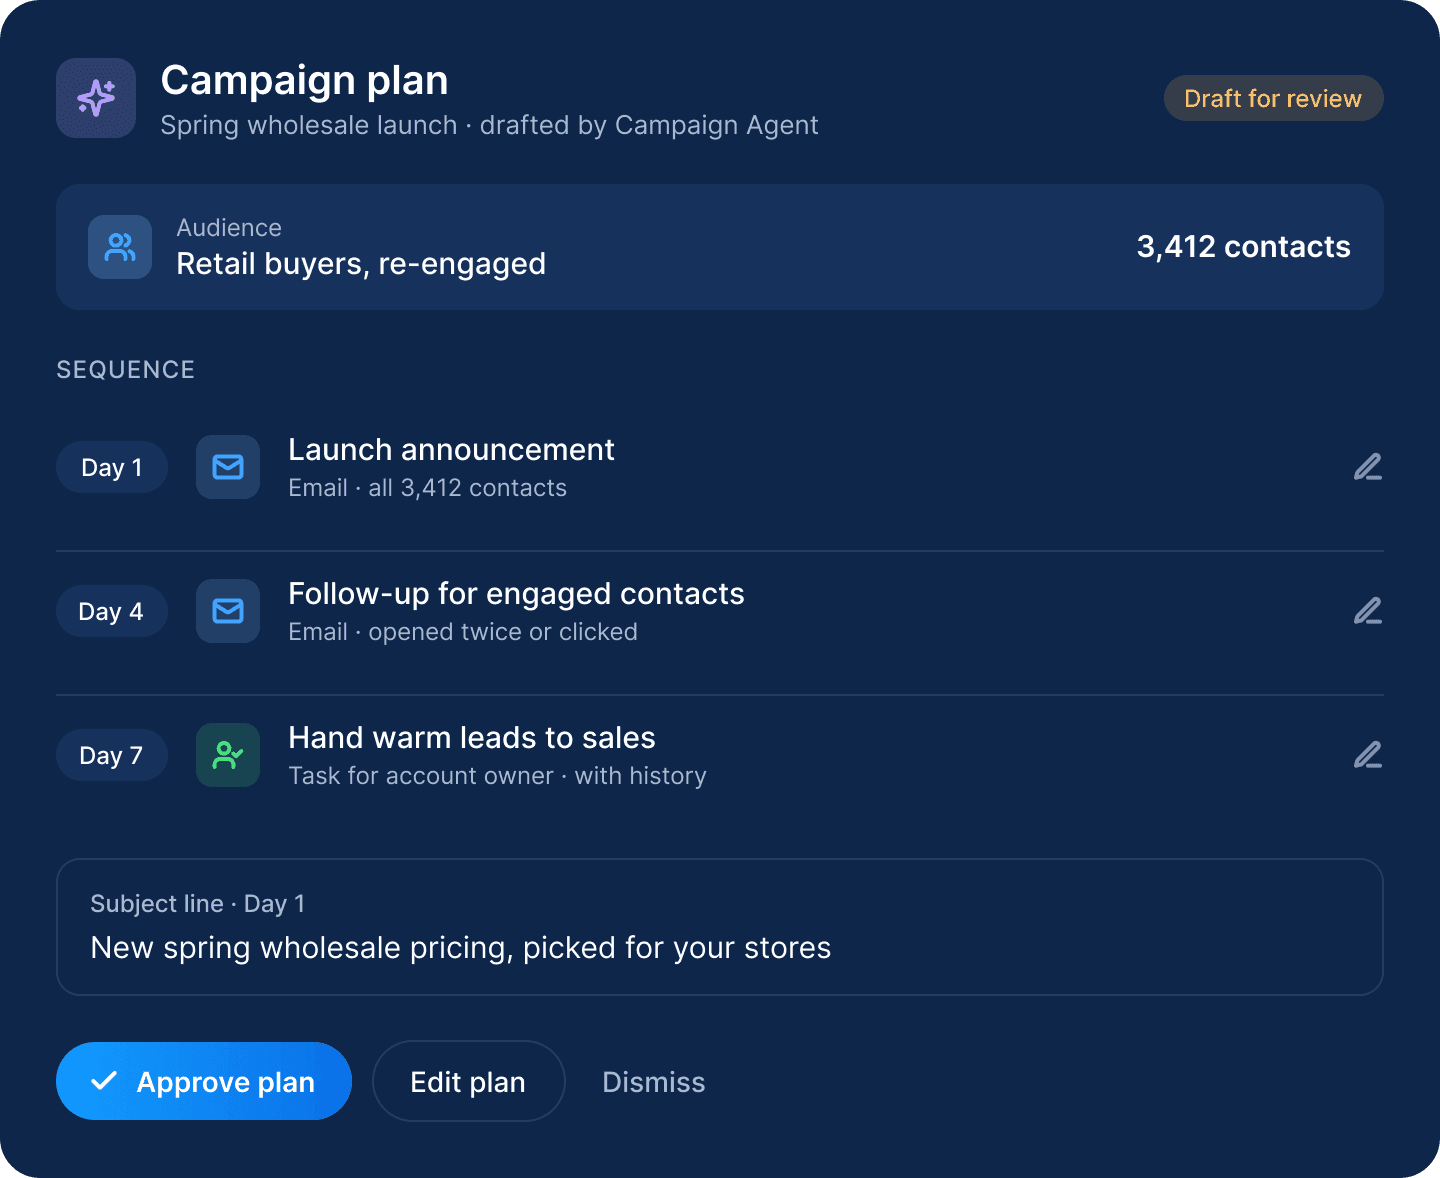Image resolution: width=1440 pixels, height=1178 pixels.
Task: Click the '3,412 contacts' count
Action: tap(1243, 247)
